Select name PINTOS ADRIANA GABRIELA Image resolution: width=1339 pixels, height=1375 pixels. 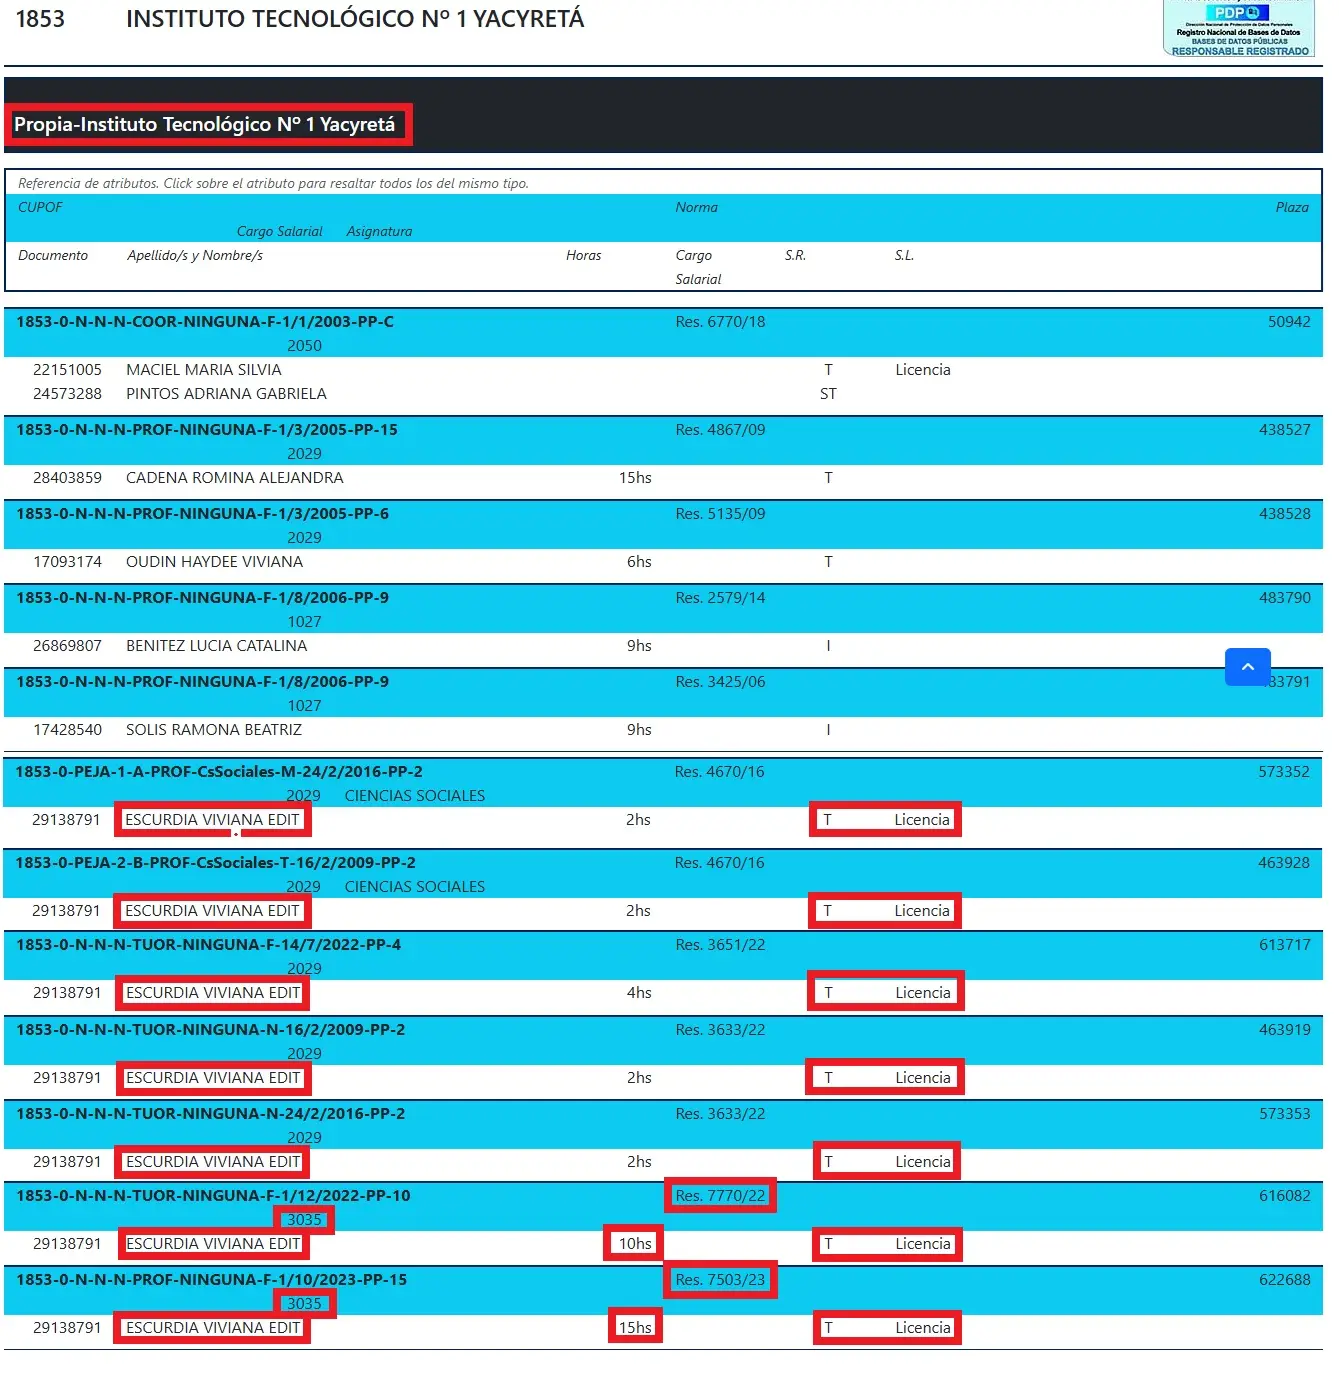(x=226, y=394)
